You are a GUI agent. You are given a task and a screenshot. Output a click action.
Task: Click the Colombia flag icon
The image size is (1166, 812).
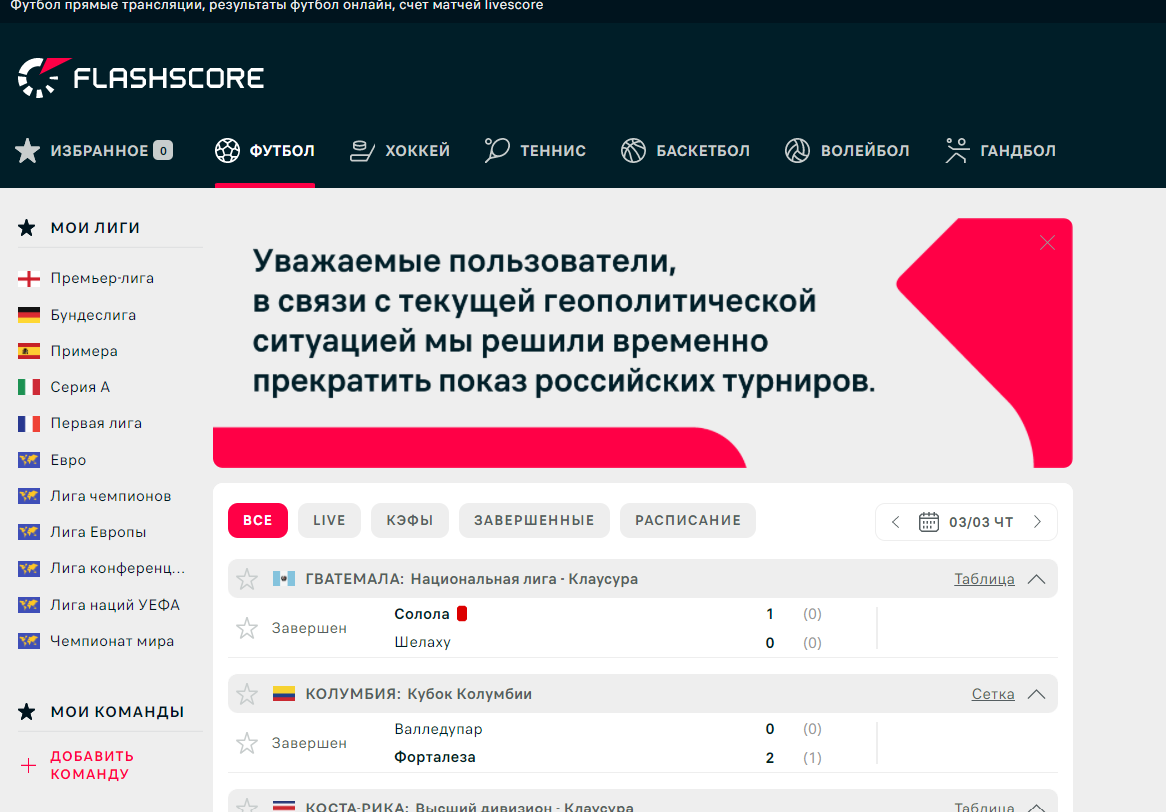coord(284,694)
